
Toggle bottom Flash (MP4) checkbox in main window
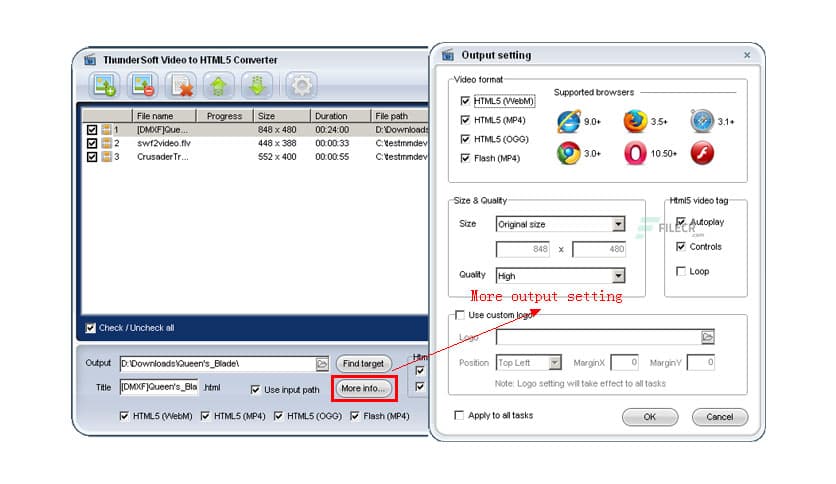[355, 416]
